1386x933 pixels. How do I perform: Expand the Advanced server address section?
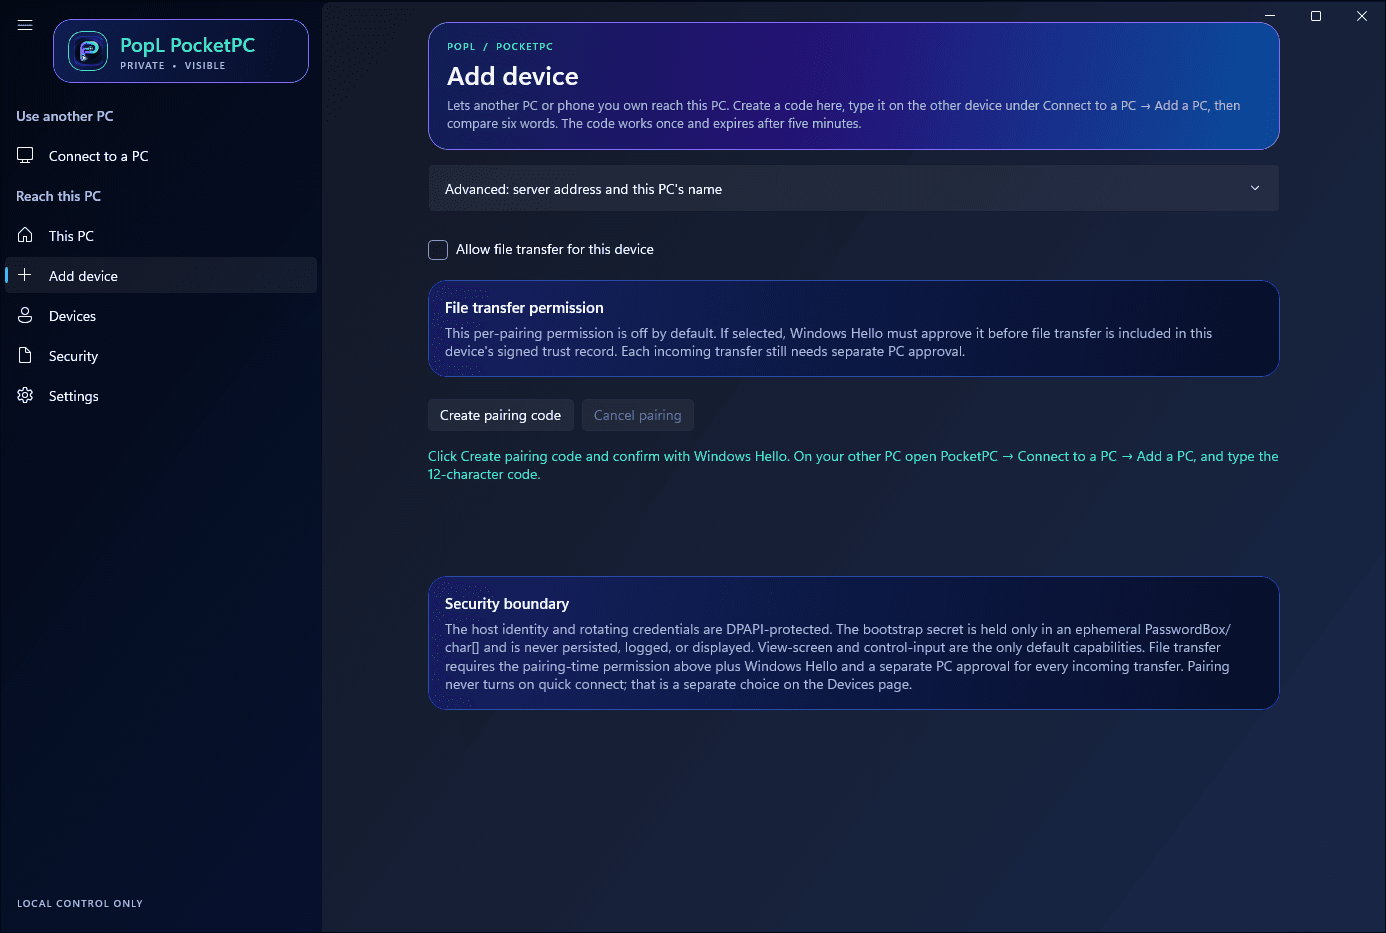(x=854, y=188)
